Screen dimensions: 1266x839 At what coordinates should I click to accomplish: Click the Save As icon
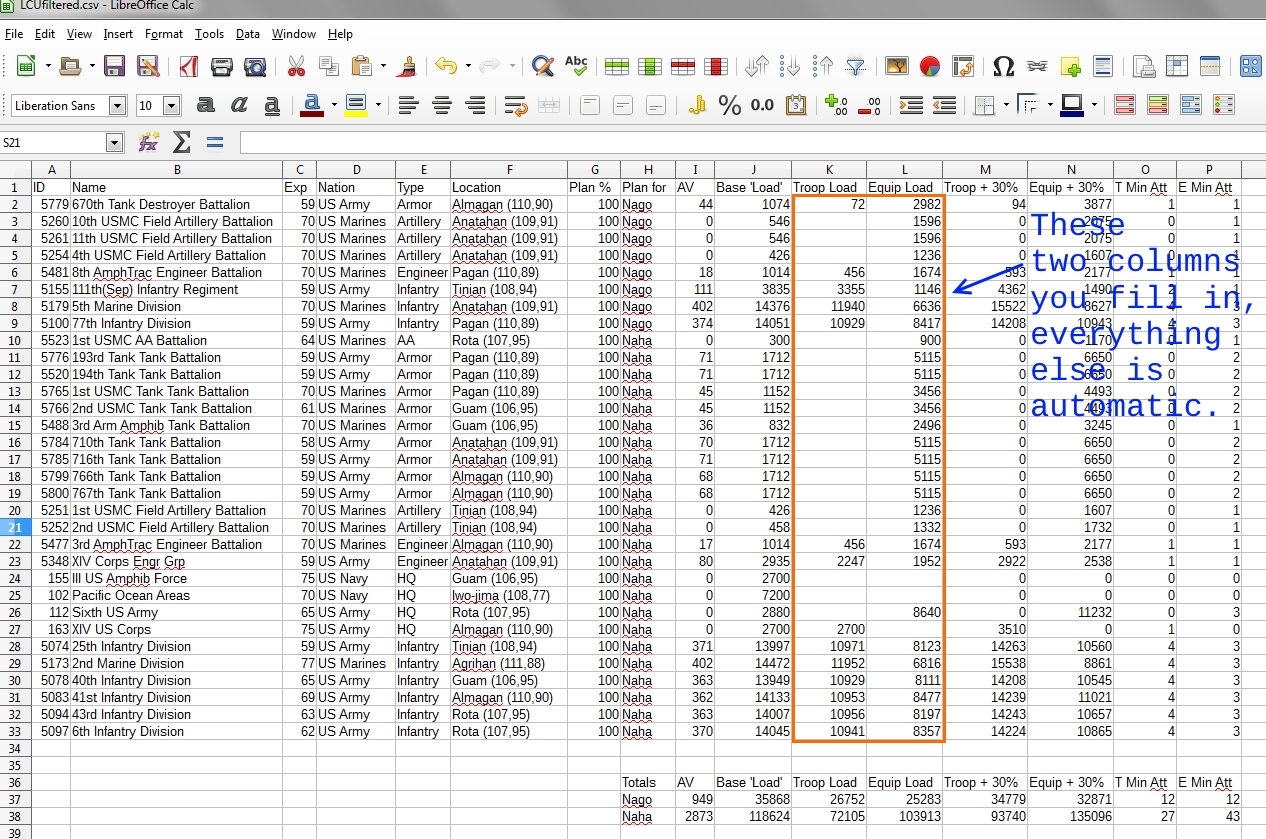point(148,67)
